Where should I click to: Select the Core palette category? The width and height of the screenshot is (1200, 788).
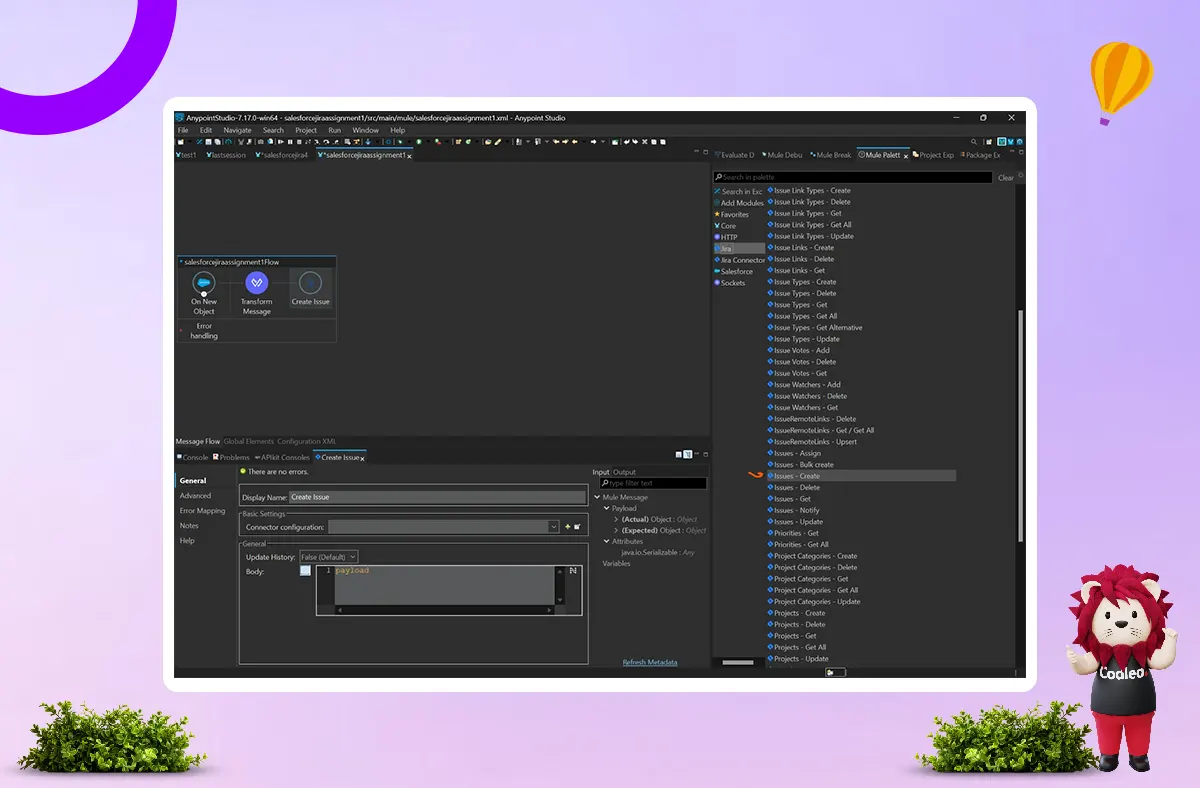tap(725, 226)
